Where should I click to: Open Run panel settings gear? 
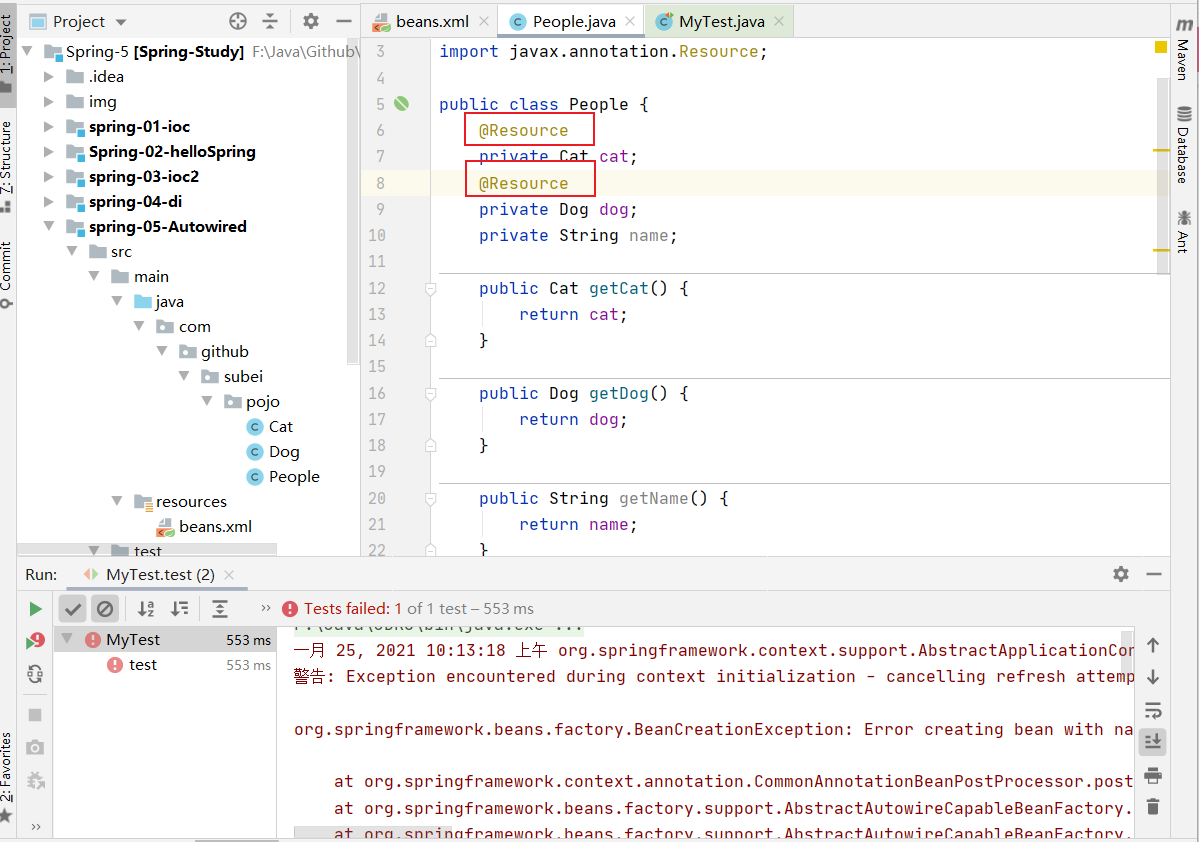click(x=1121, y=574)
